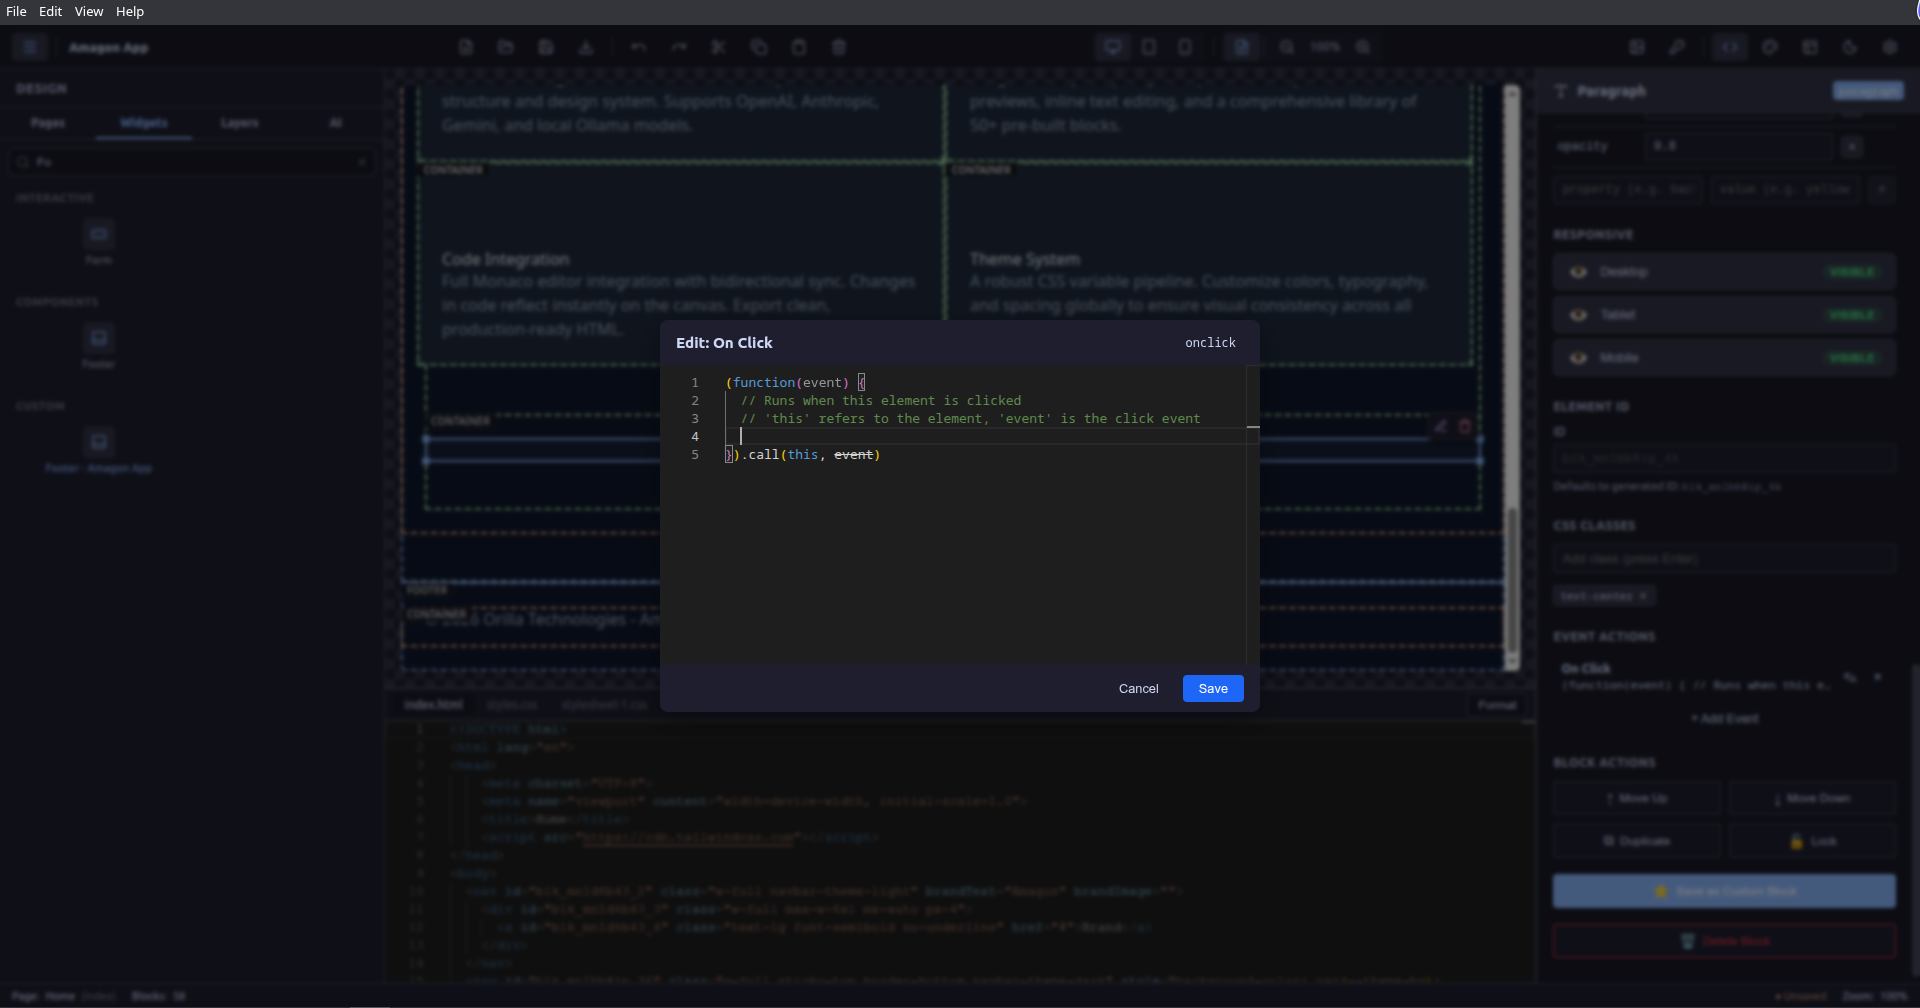Click the settings gear icon top right
Image resolution: width=1920 pixels, height=1008 pixels.
point(1890,47)
